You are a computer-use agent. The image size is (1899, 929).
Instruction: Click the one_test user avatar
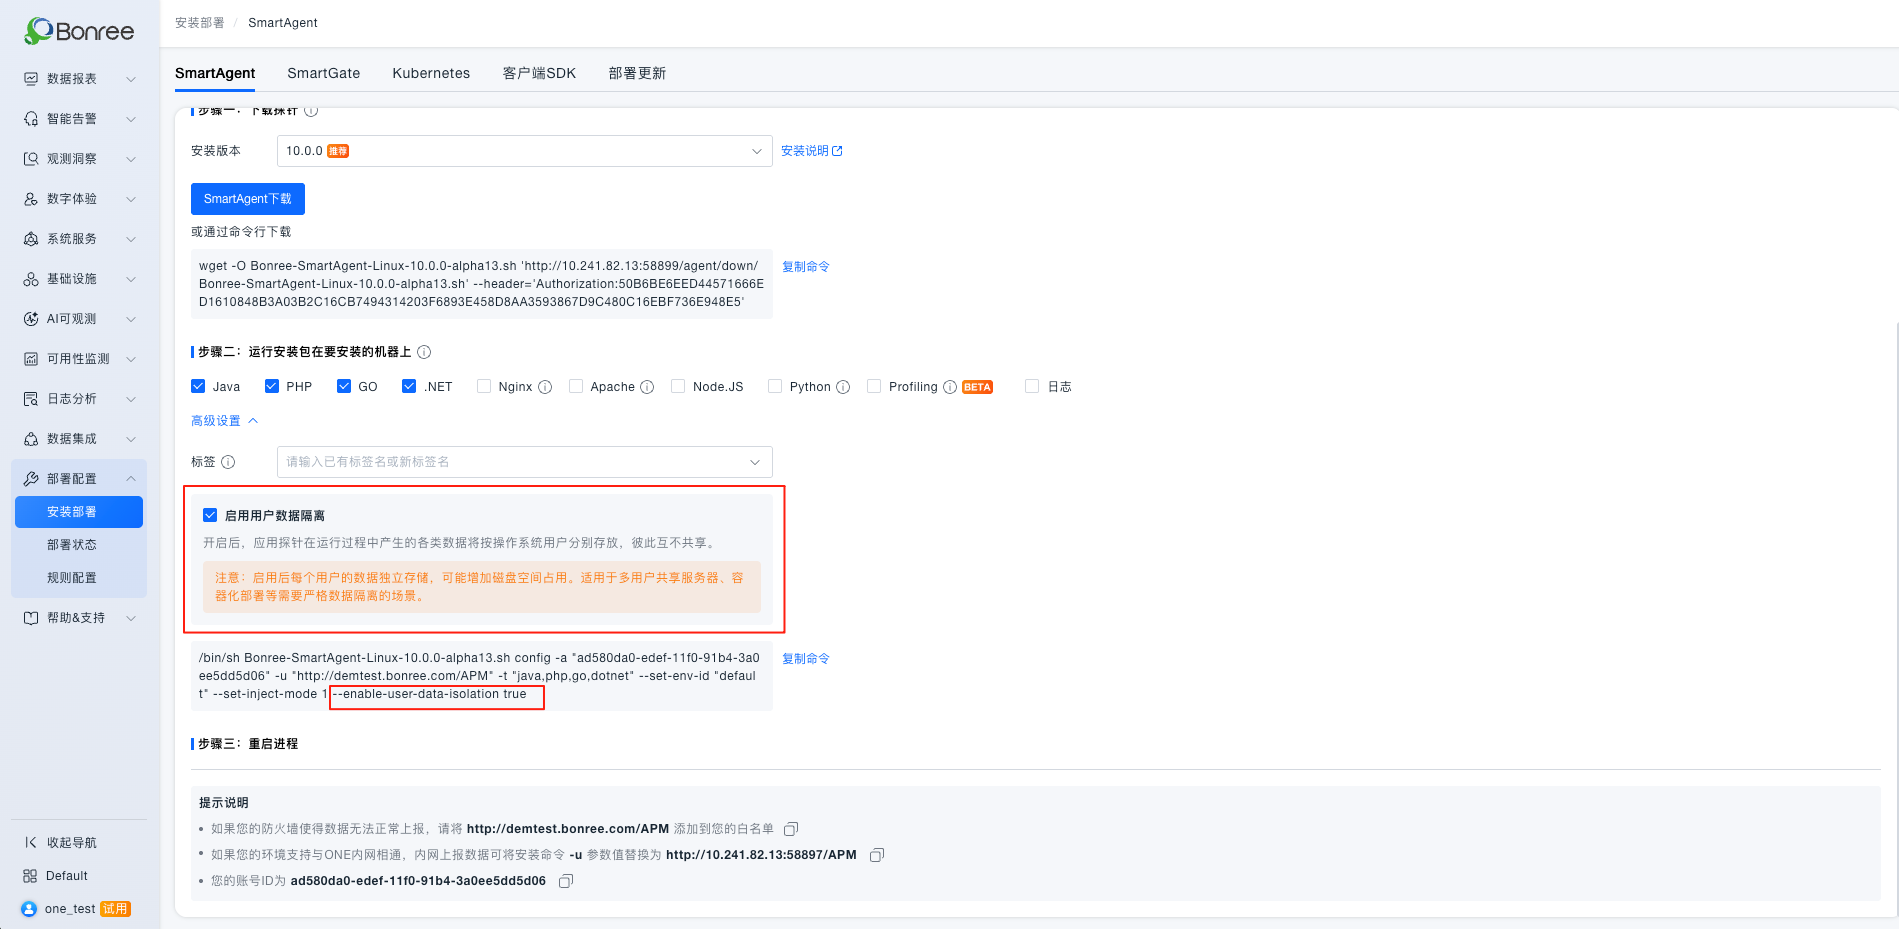[29, 909]
